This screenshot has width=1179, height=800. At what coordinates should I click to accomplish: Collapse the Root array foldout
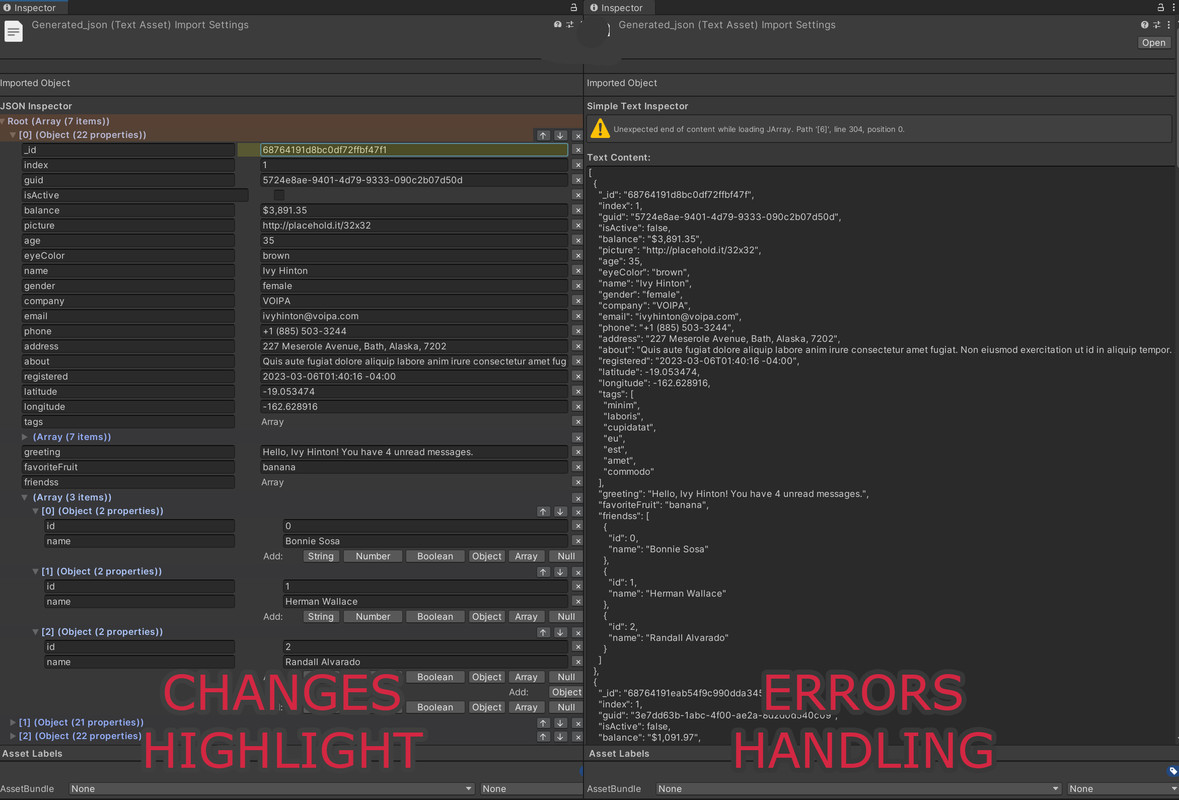(x=4, y=121)
